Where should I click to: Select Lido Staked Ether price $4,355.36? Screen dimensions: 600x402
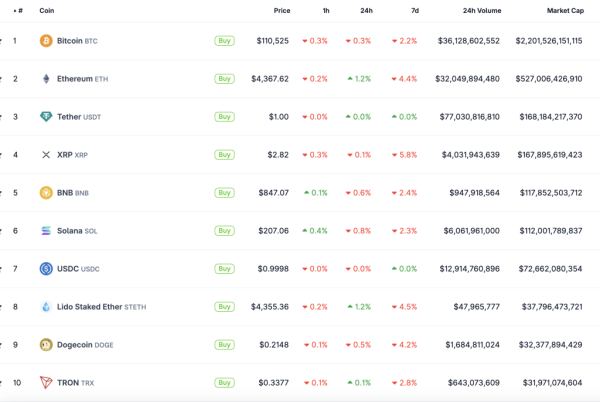click(x=270, y=307)
